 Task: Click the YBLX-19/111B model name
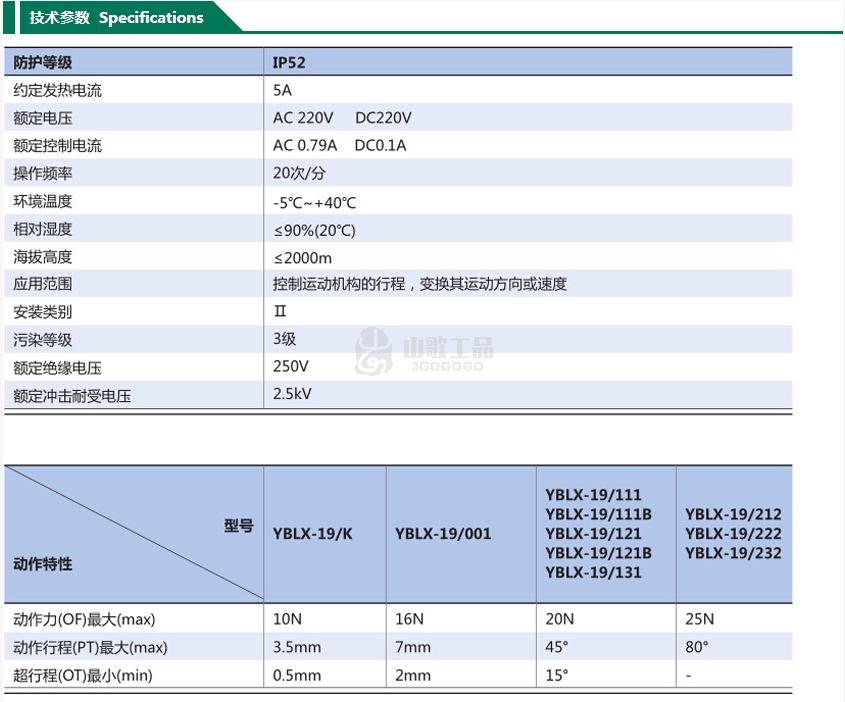[599, 515]
